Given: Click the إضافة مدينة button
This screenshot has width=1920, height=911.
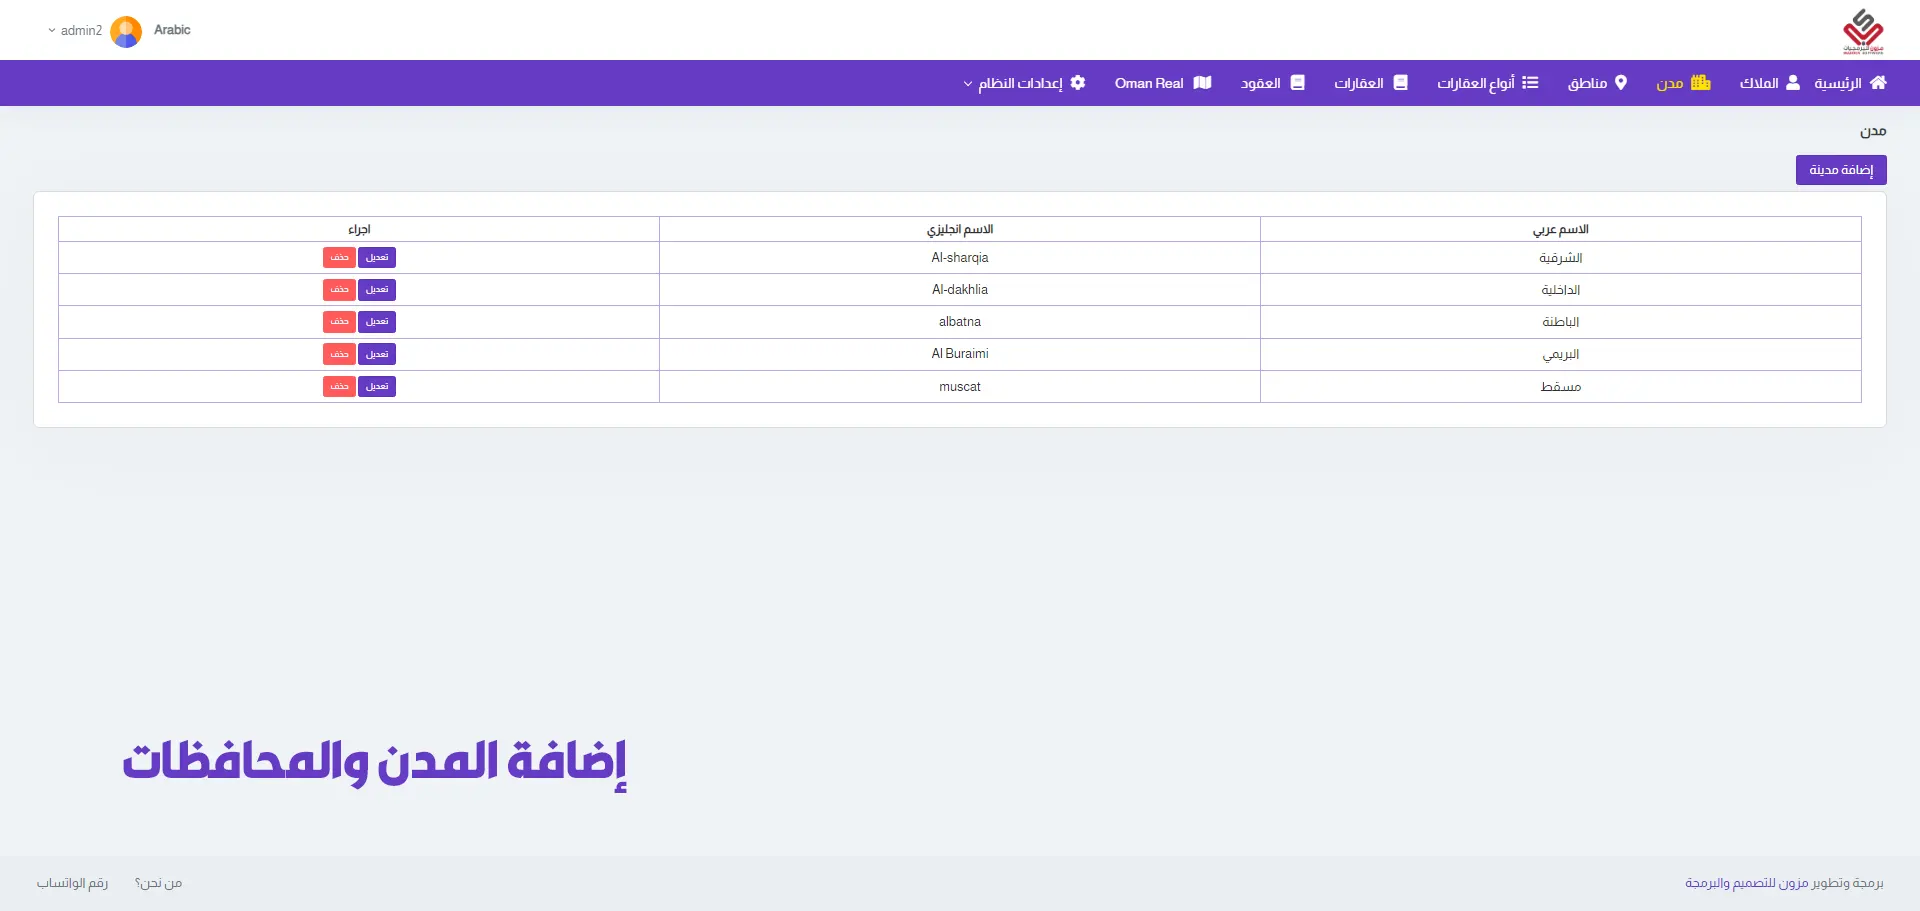Looking at the screenshot, I should click(x=1840, y=170).
